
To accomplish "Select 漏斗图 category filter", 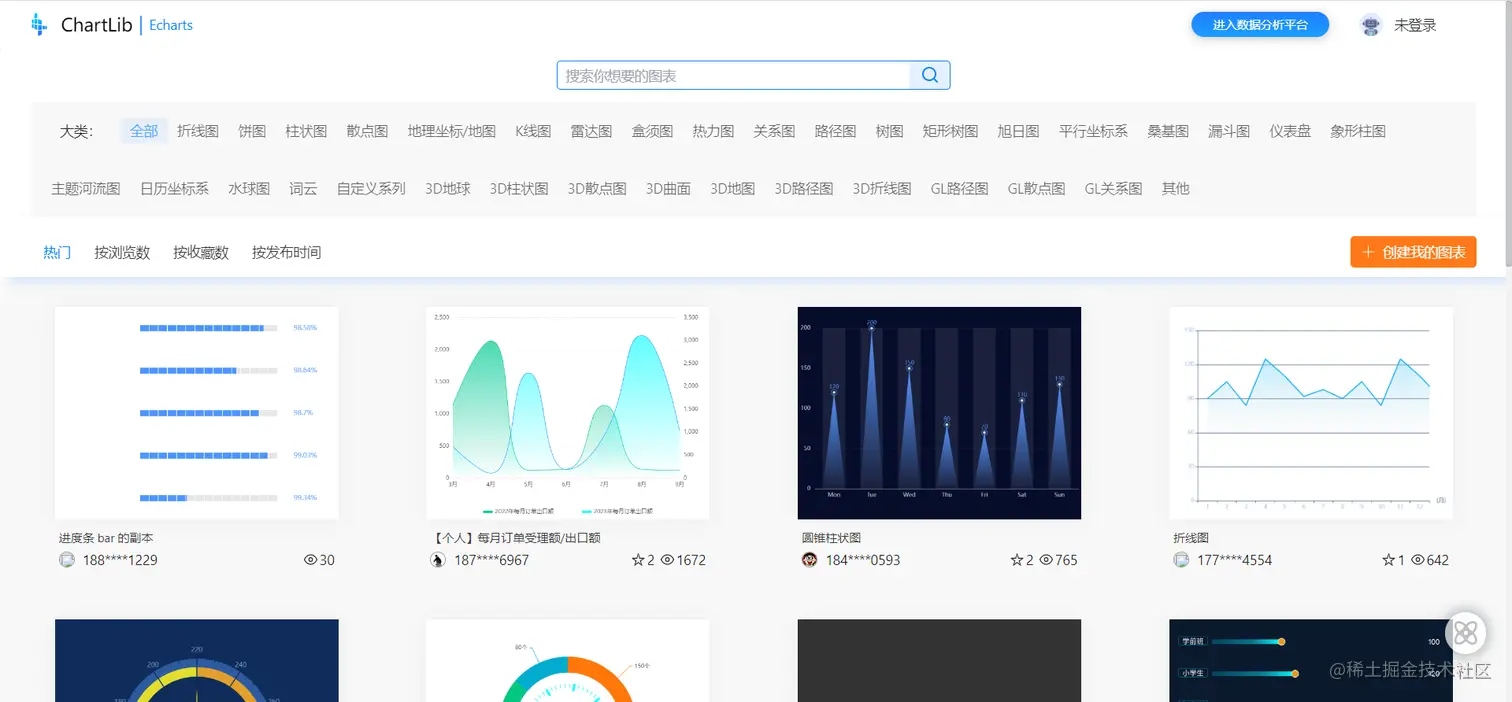I will 1229,131.
